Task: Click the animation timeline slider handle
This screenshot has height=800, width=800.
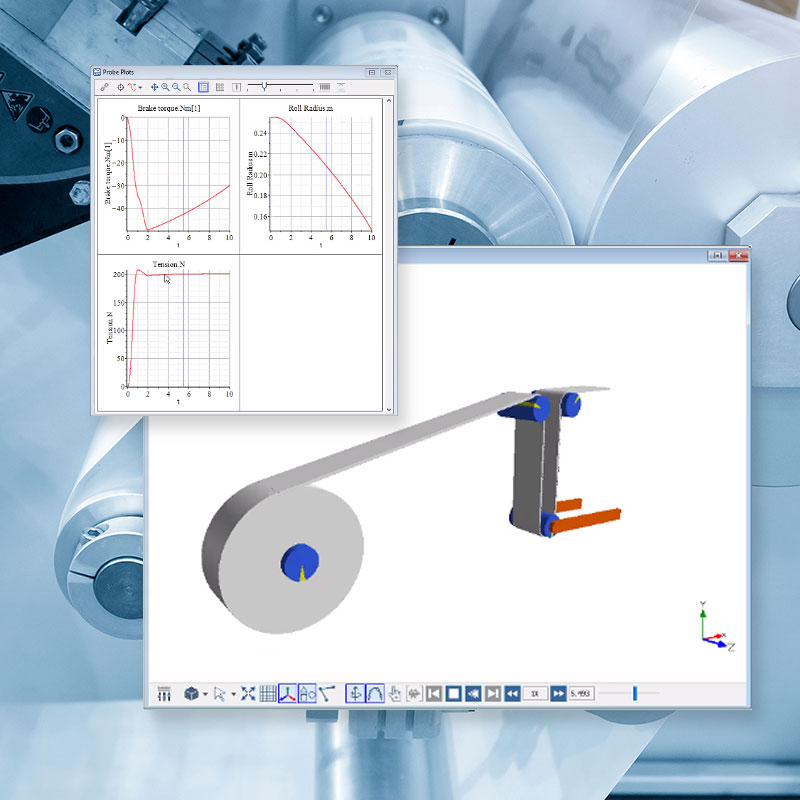Action: [x=634, y=693]
